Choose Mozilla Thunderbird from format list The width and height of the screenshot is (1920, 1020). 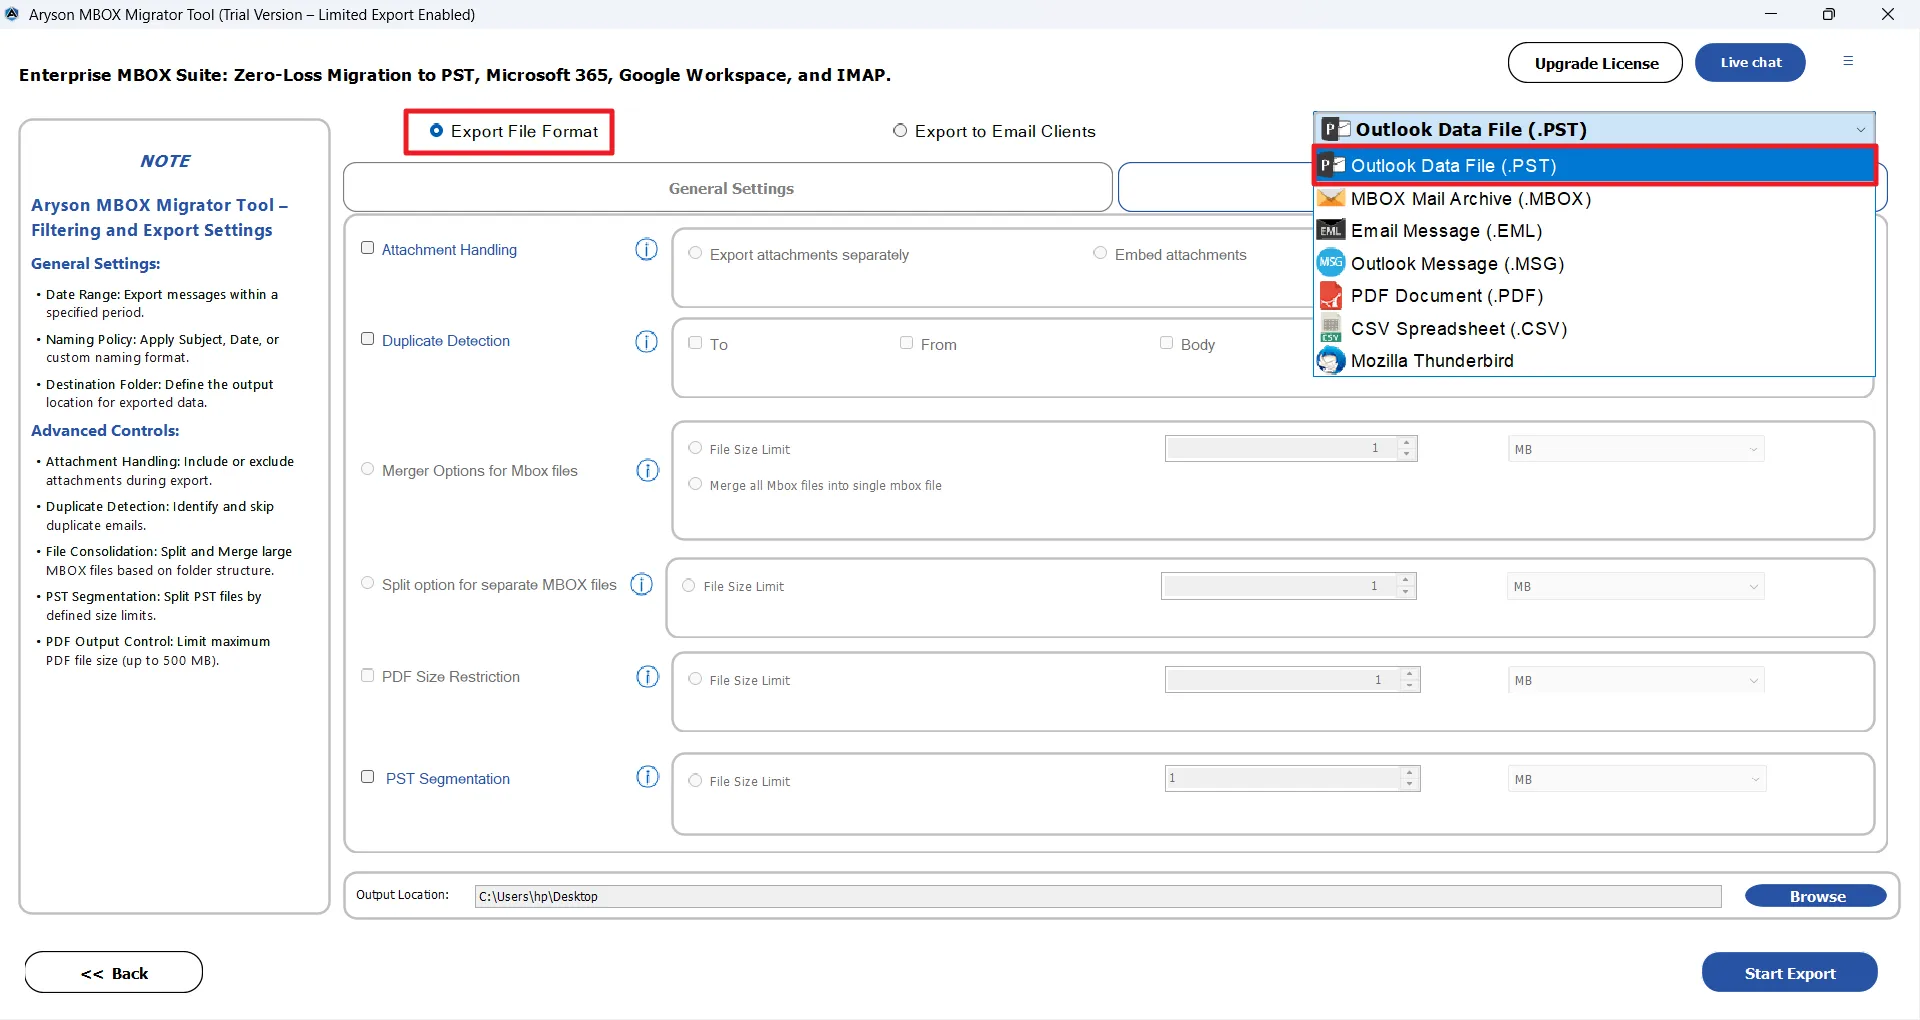point(1594,360)
